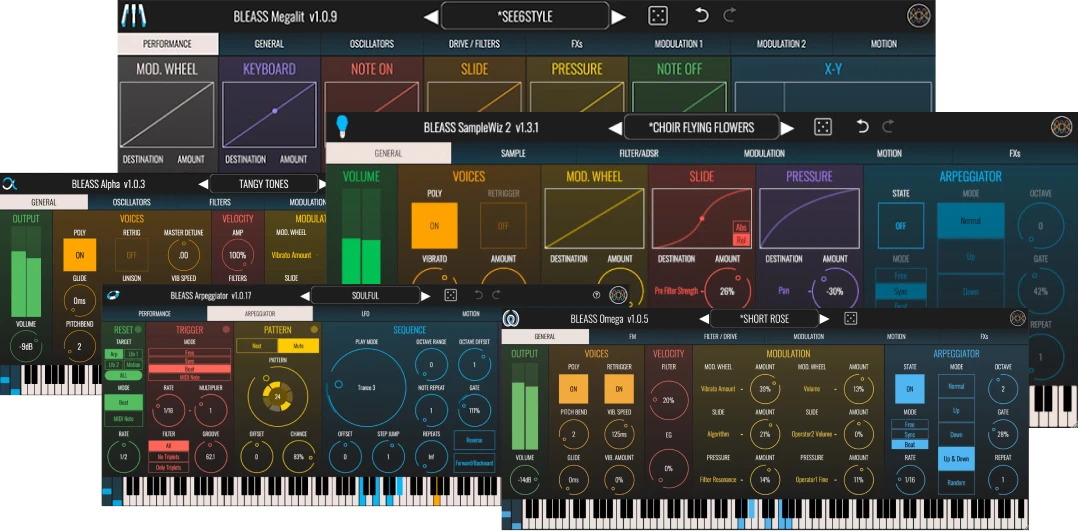Click the Keyboard modulation curve graph
This screenshot has width=1079, height=531.
coord(269,114)
